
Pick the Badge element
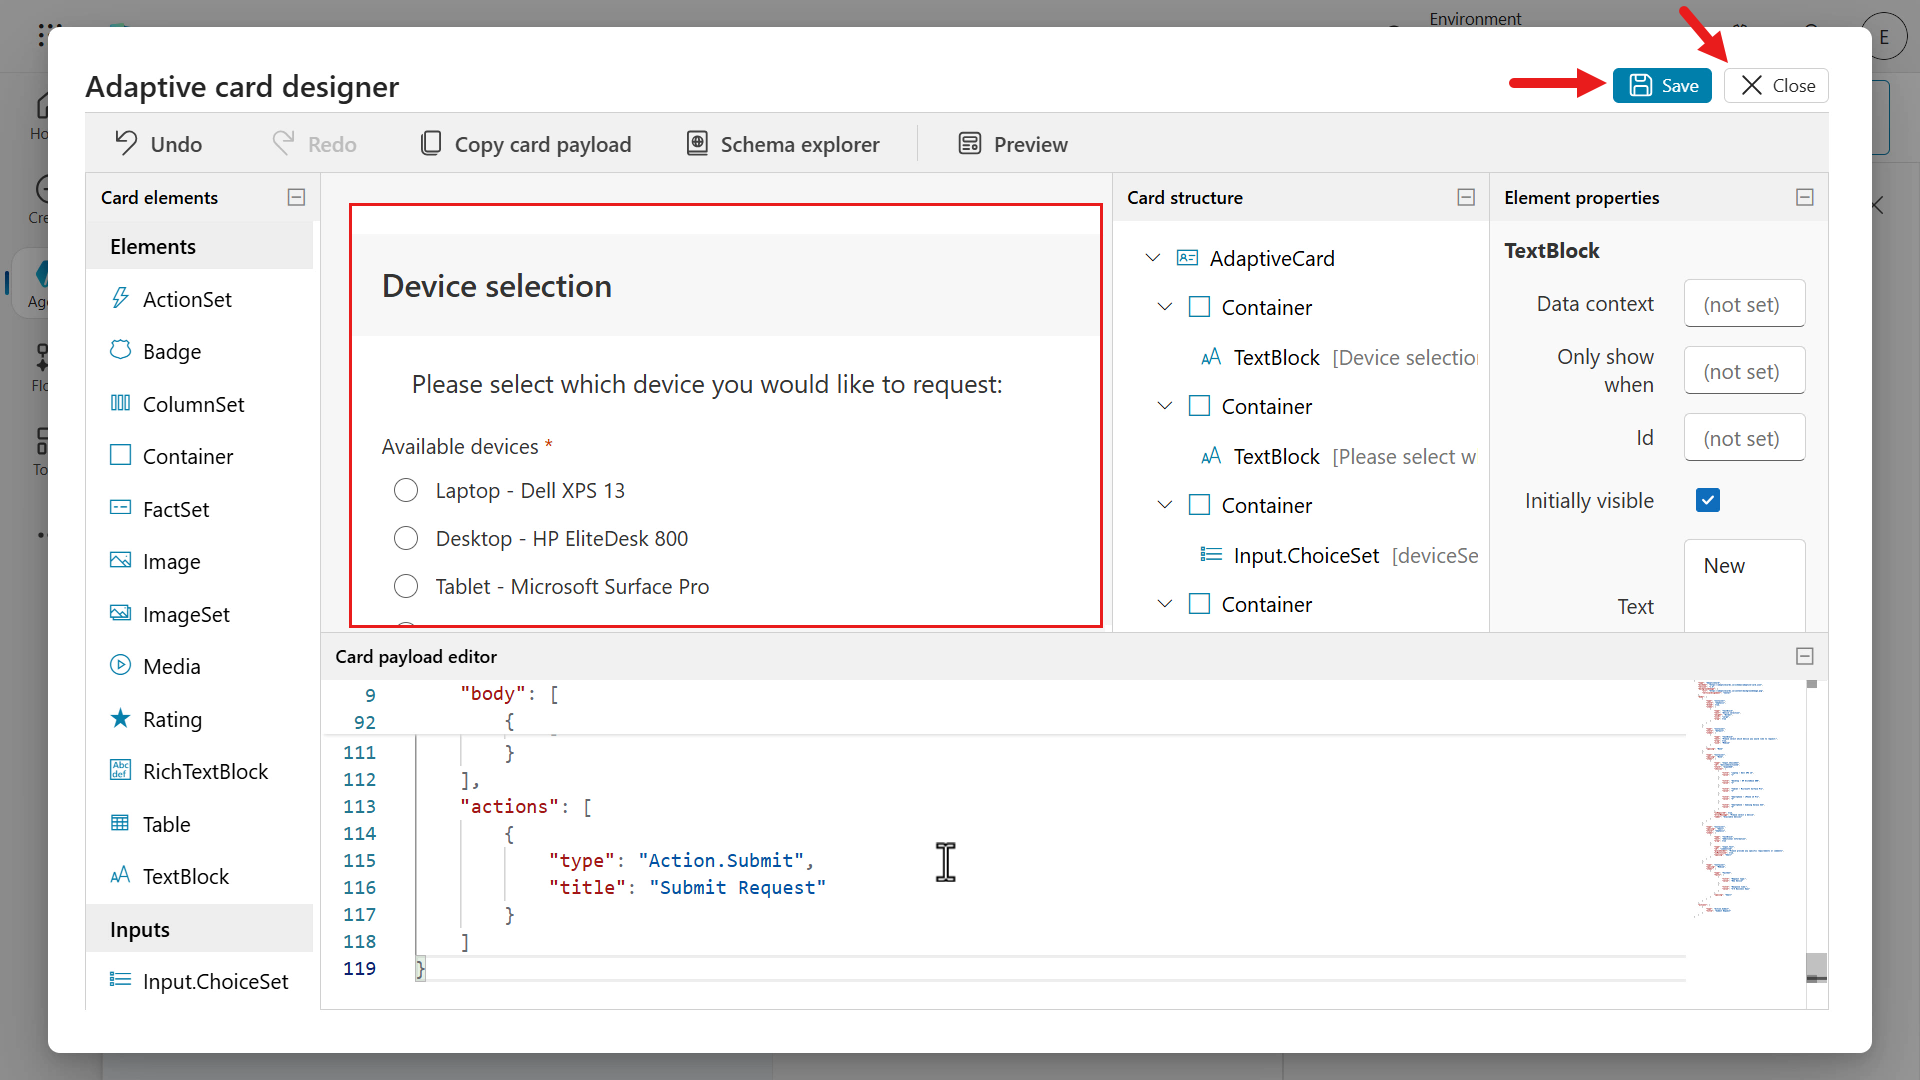click(171, 351)
